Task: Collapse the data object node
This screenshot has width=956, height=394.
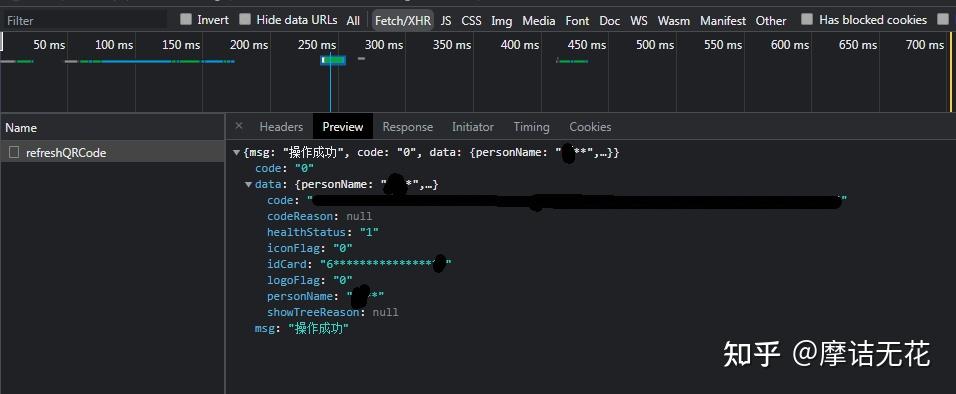Action: (x=248, y=184)
